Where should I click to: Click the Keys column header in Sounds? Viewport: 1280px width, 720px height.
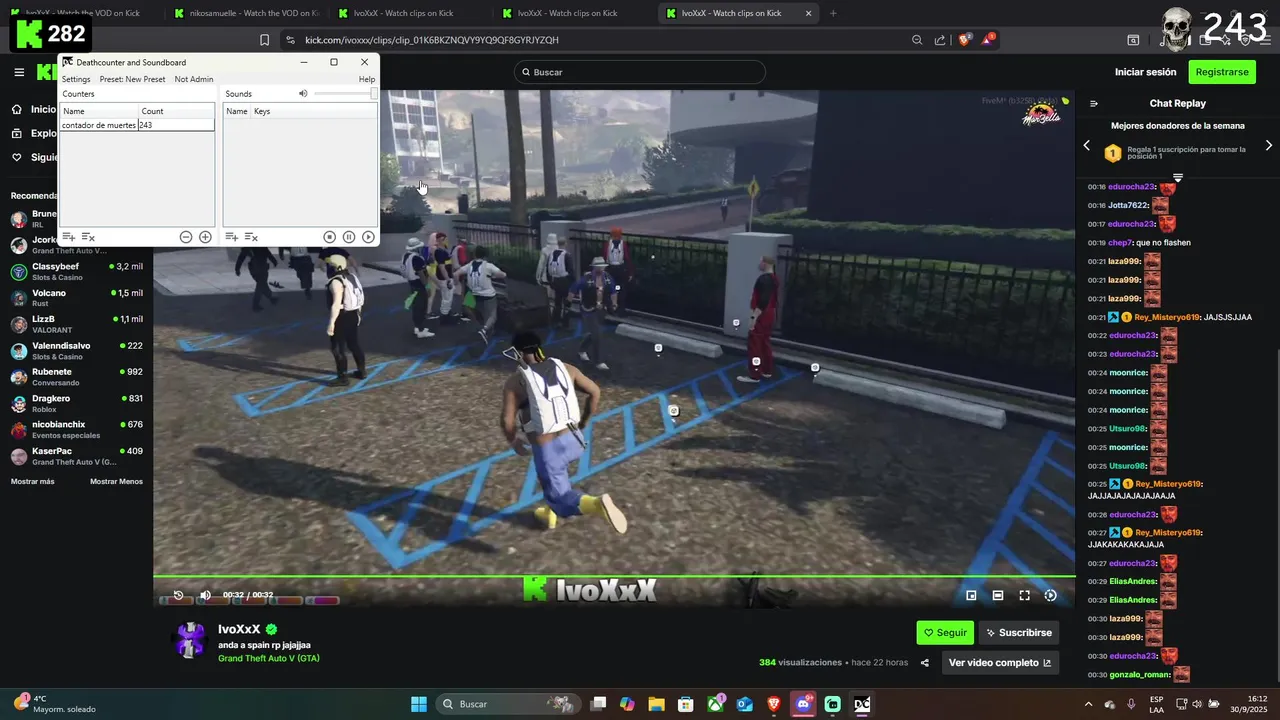[314, 111]
